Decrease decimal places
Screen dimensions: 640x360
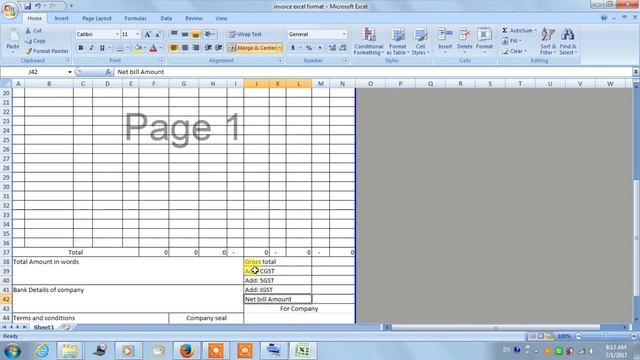click(x=342, y=48)
